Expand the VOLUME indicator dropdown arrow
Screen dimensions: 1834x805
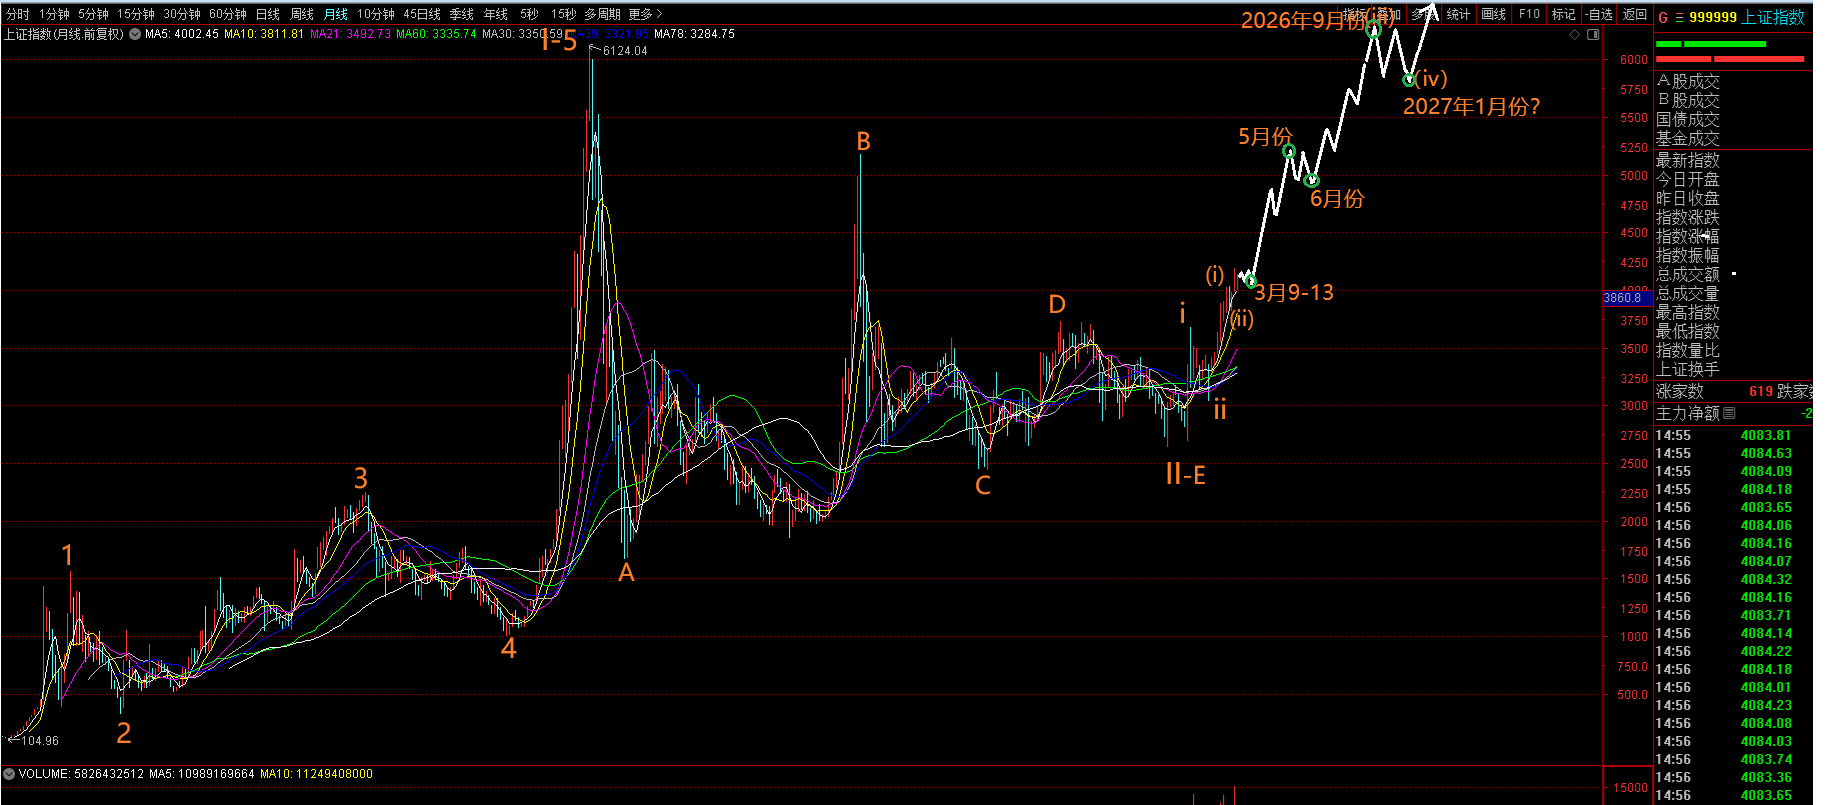tap(9, 774)
